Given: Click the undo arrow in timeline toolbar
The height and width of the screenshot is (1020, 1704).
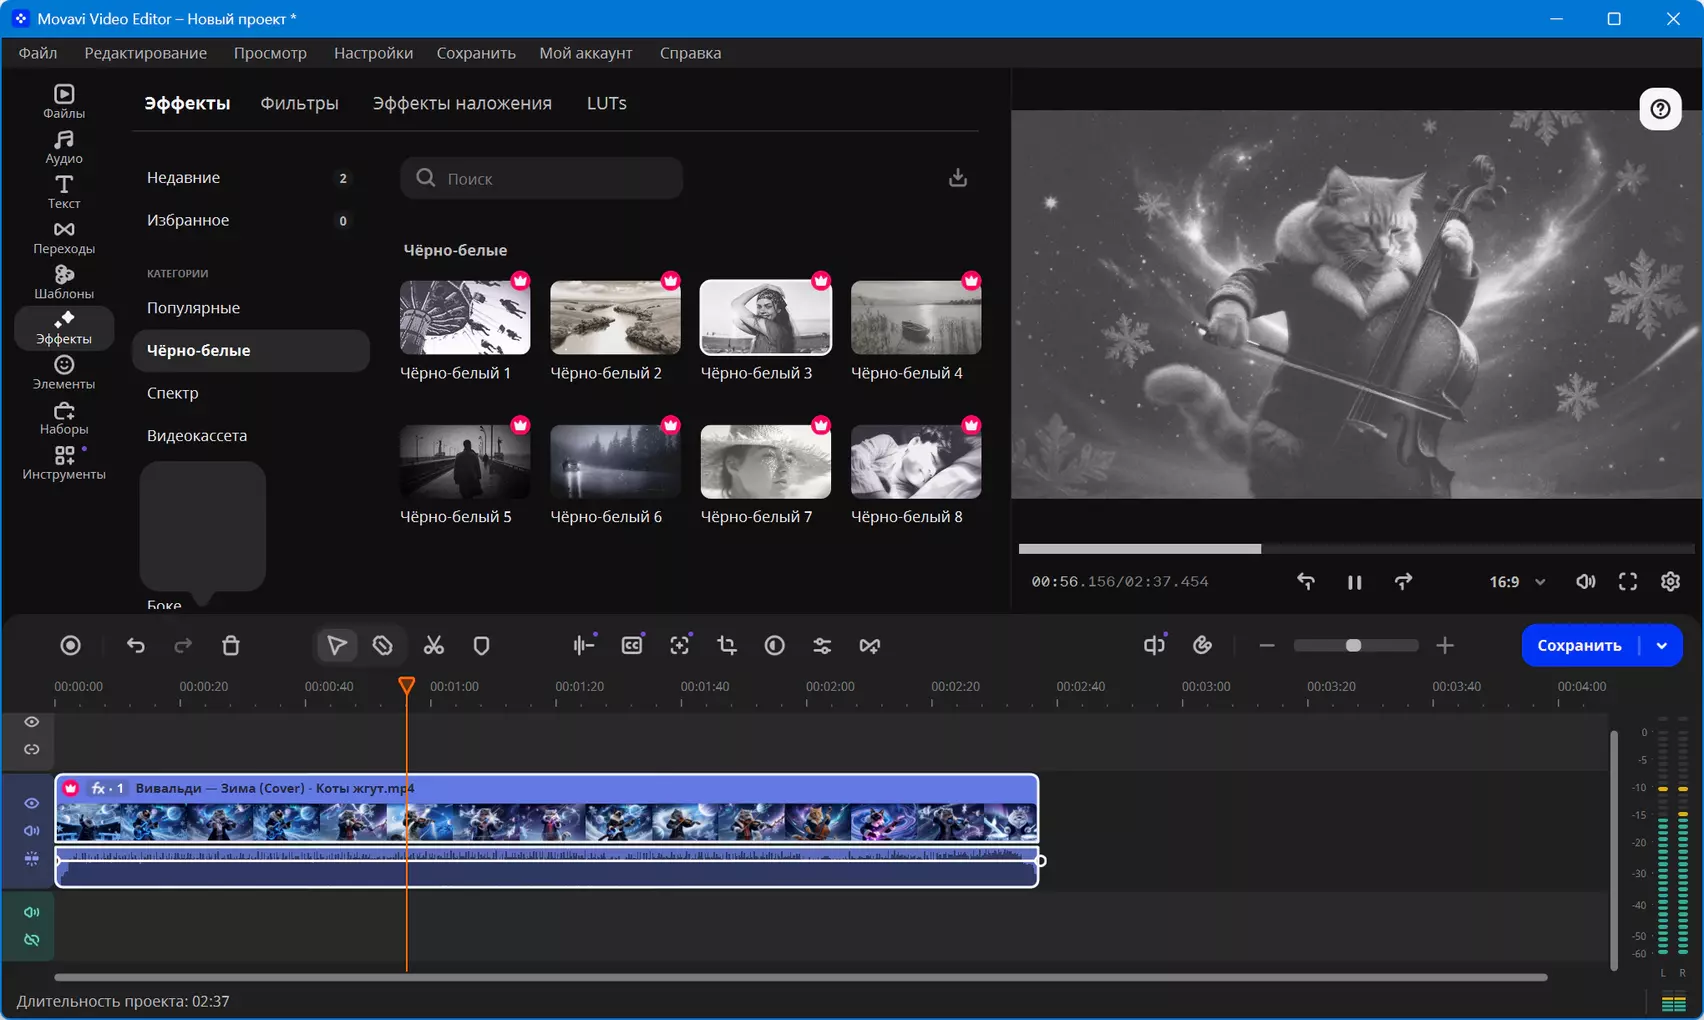Looking at the screenshot, I should coord(136,646).
